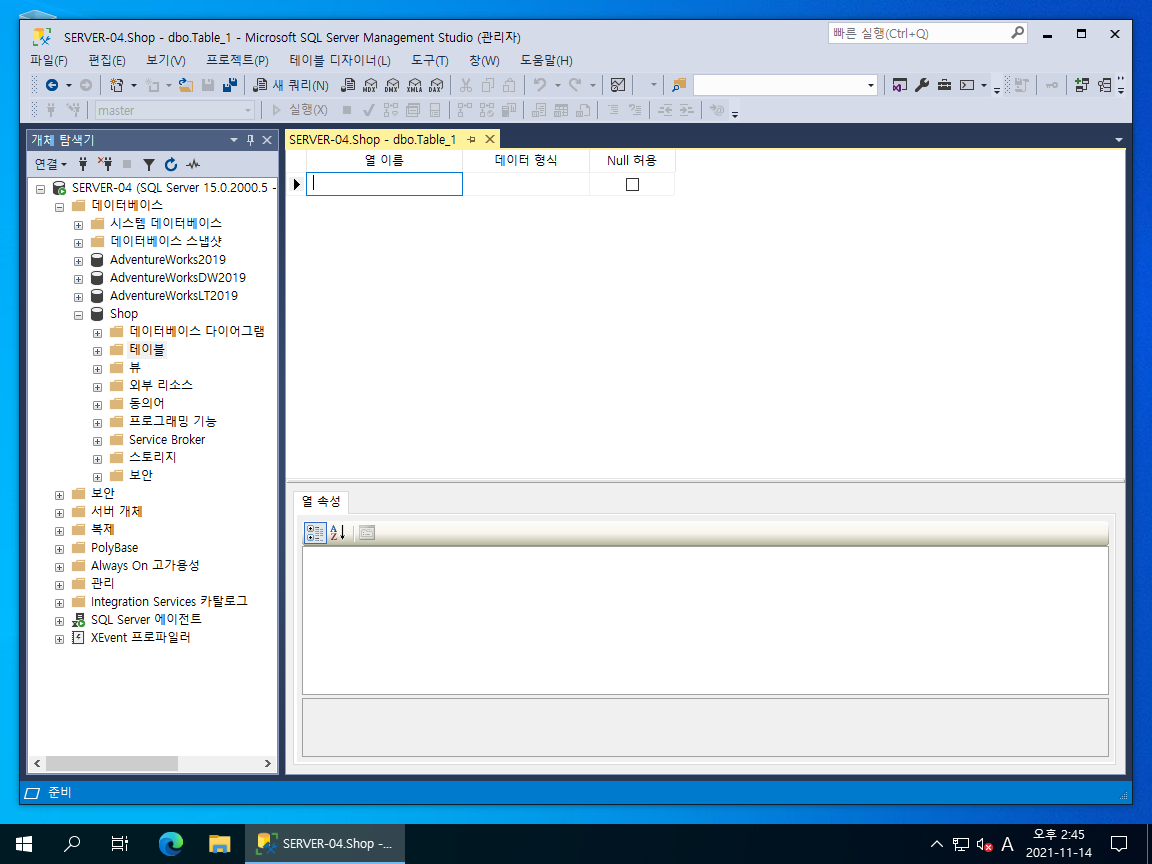Click the Object Explorer filter funnel icon
Image resolution: width=1152 pixels, height=864 pixels.
pyautogui.click(x=149, y=164)
